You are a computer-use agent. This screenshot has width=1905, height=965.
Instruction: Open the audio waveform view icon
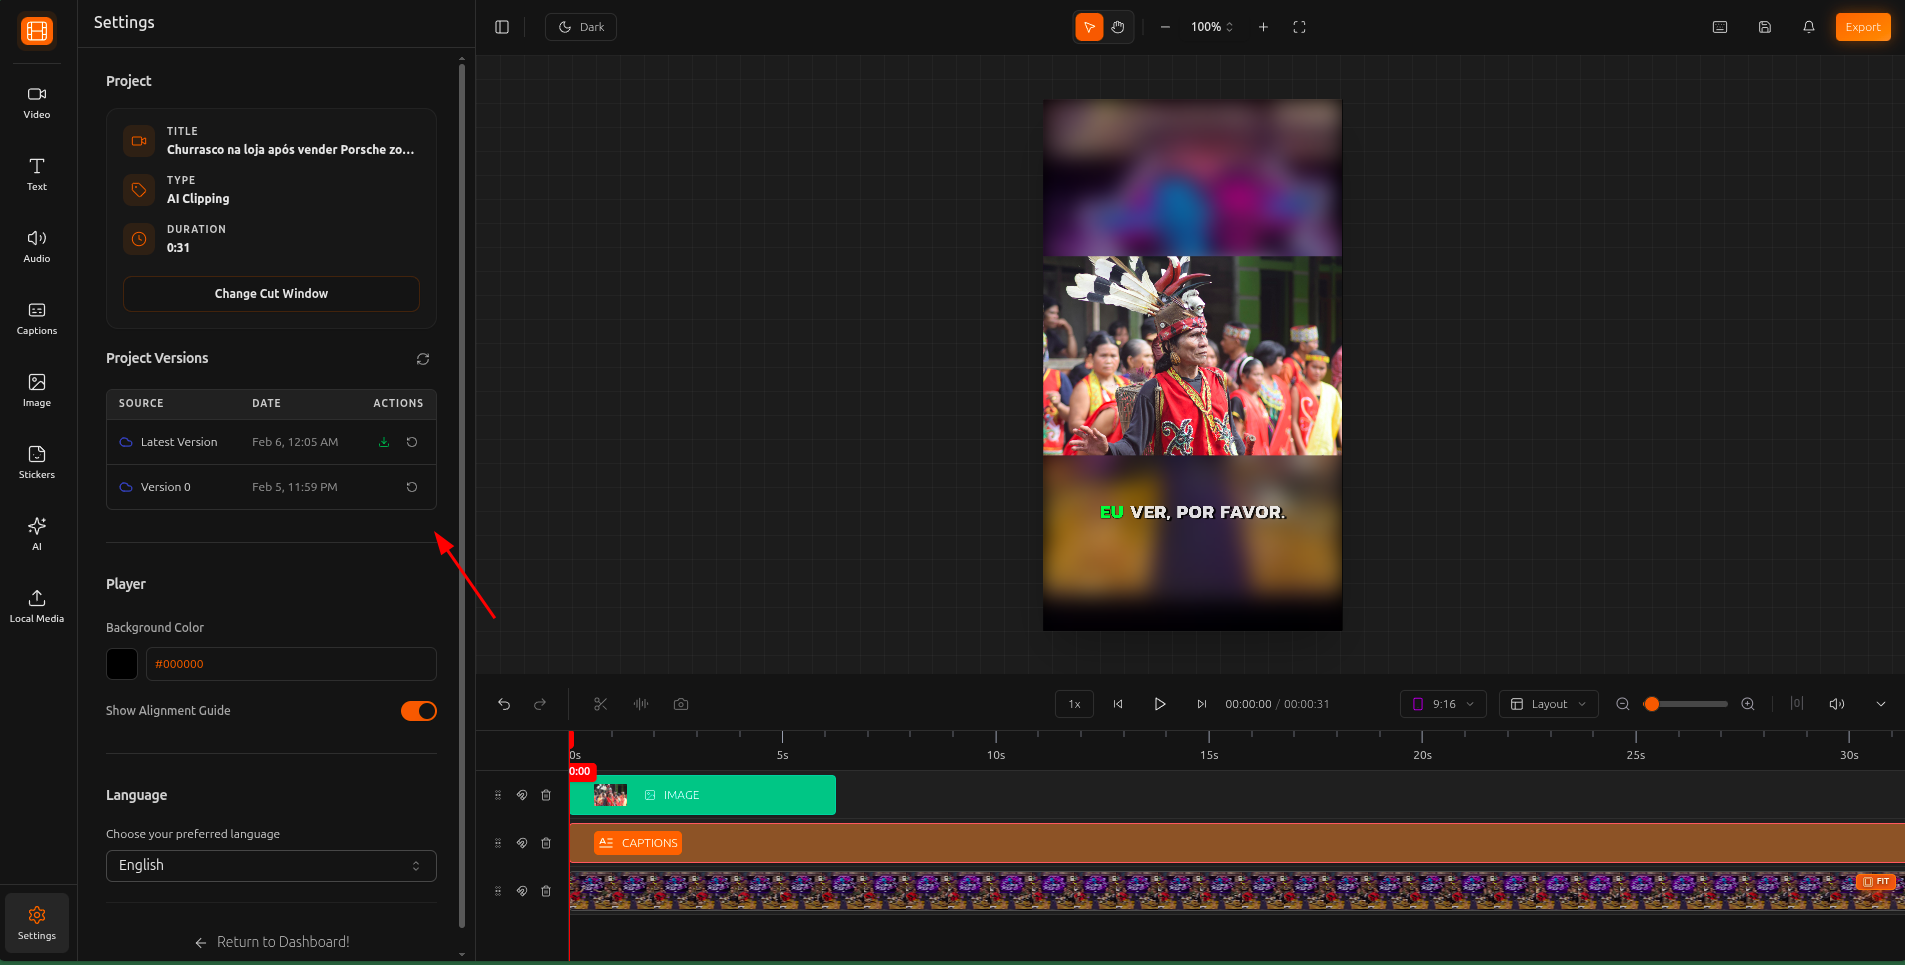(x=639, y=704)
